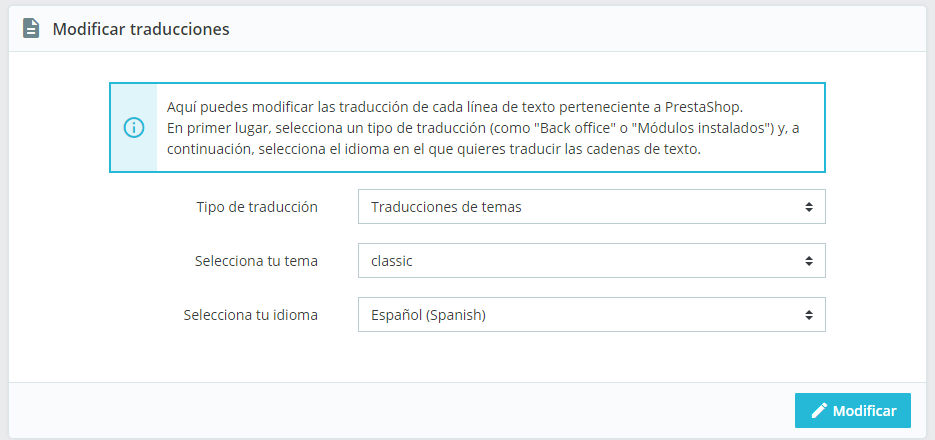Select the "Traducciones de temas" value text
935x440 pixels.
446,207
